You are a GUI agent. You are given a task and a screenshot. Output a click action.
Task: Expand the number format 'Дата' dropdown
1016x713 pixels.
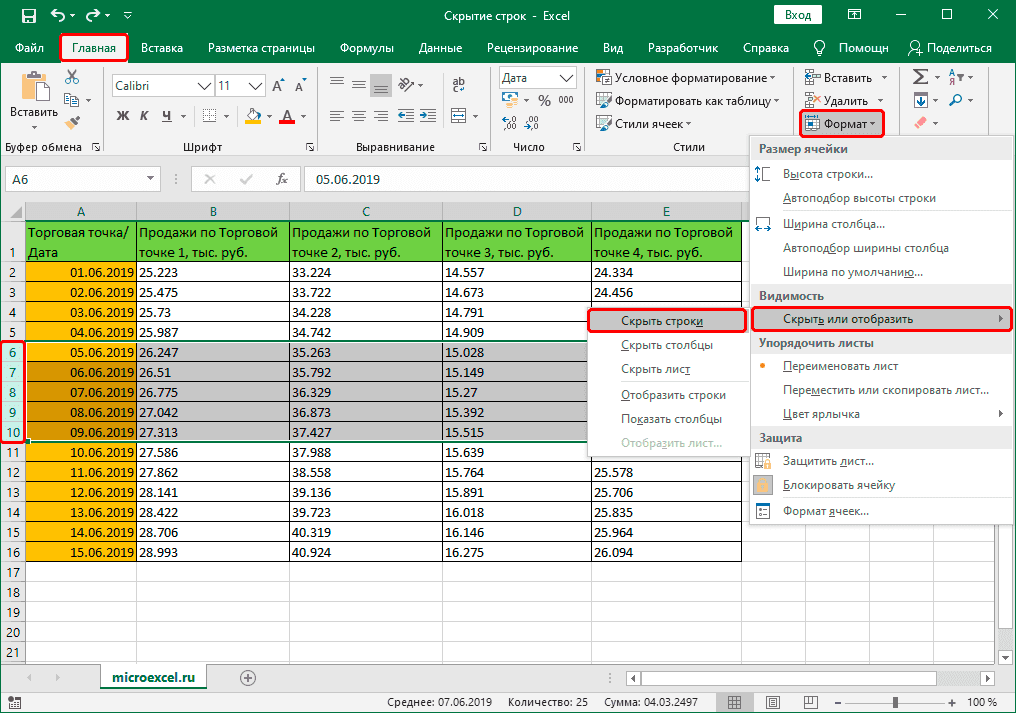[568, 78]
